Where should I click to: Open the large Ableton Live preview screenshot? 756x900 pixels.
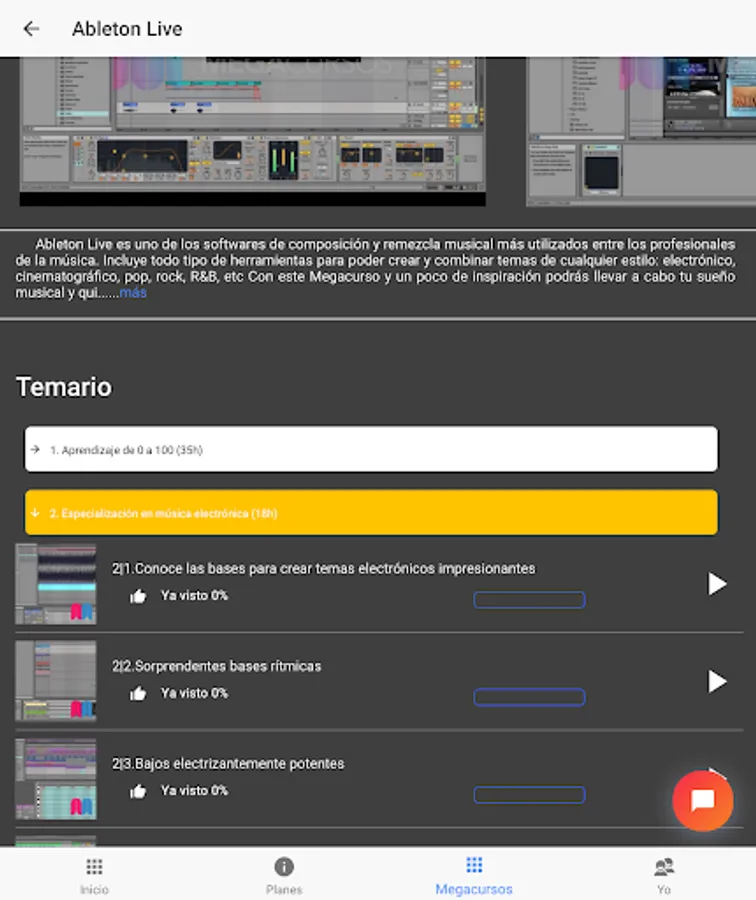click(x=253, y=131)
